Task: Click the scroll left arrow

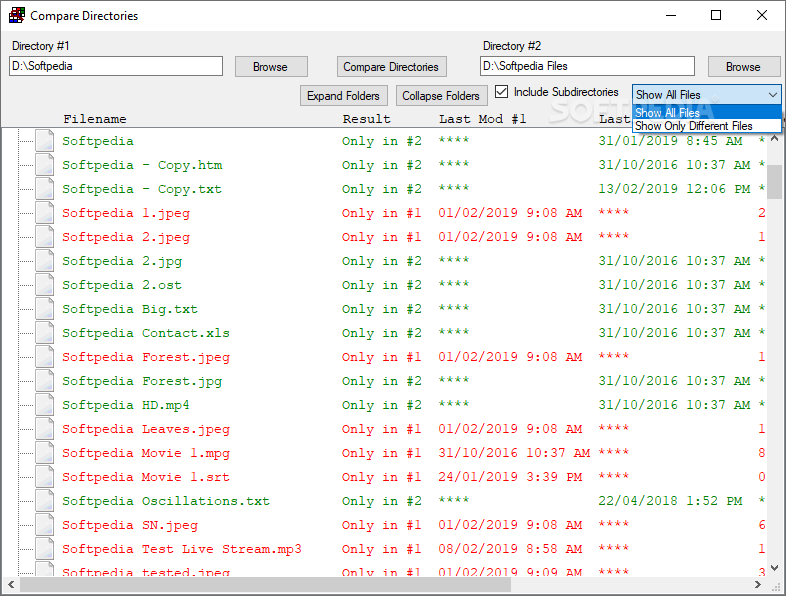Action: (x=11, y=584)
